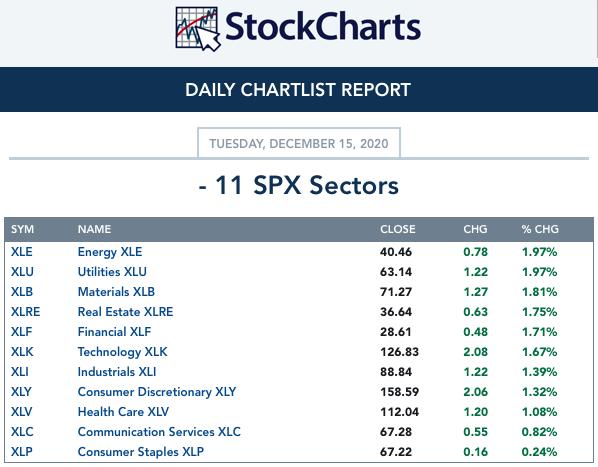Open Utilities XLU chart link

(x=112, y=272)
